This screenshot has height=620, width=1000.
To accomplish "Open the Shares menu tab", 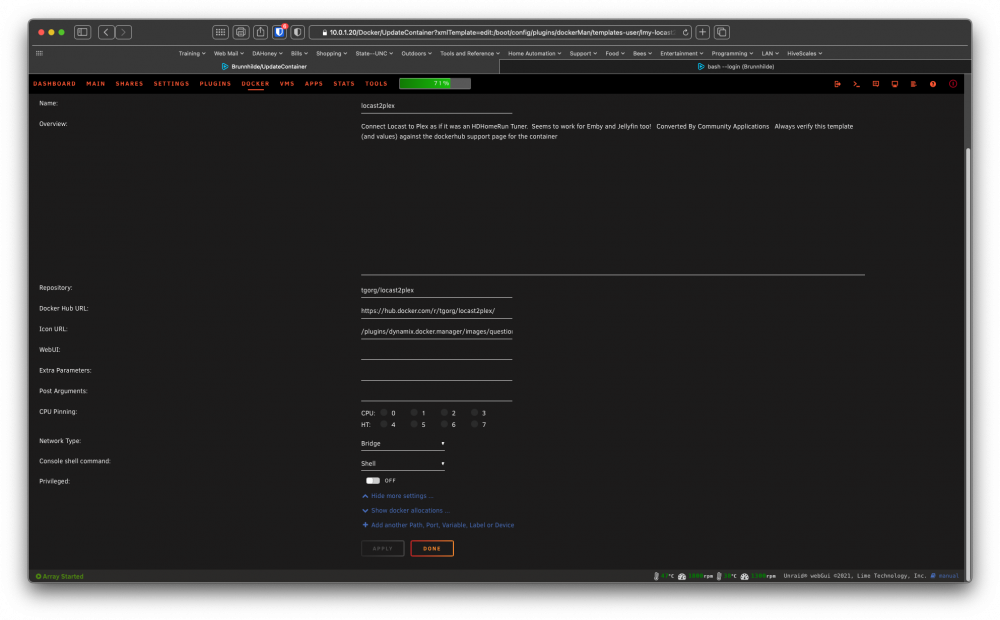I will 129,84.
